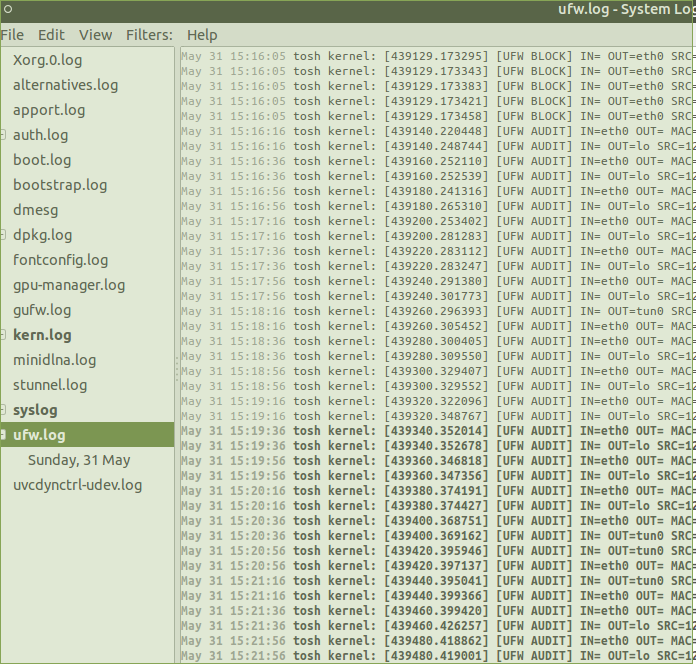Select log line with [439240.301773]
Viewport: 696px width, 664px height.
(x=438, y=296)
